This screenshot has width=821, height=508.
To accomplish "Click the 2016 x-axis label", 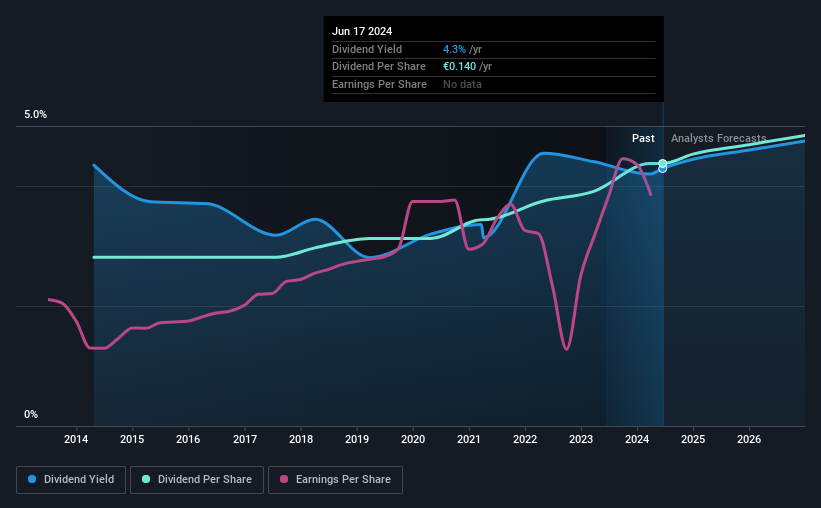I will pyautogui.click(x=188, y=439).
